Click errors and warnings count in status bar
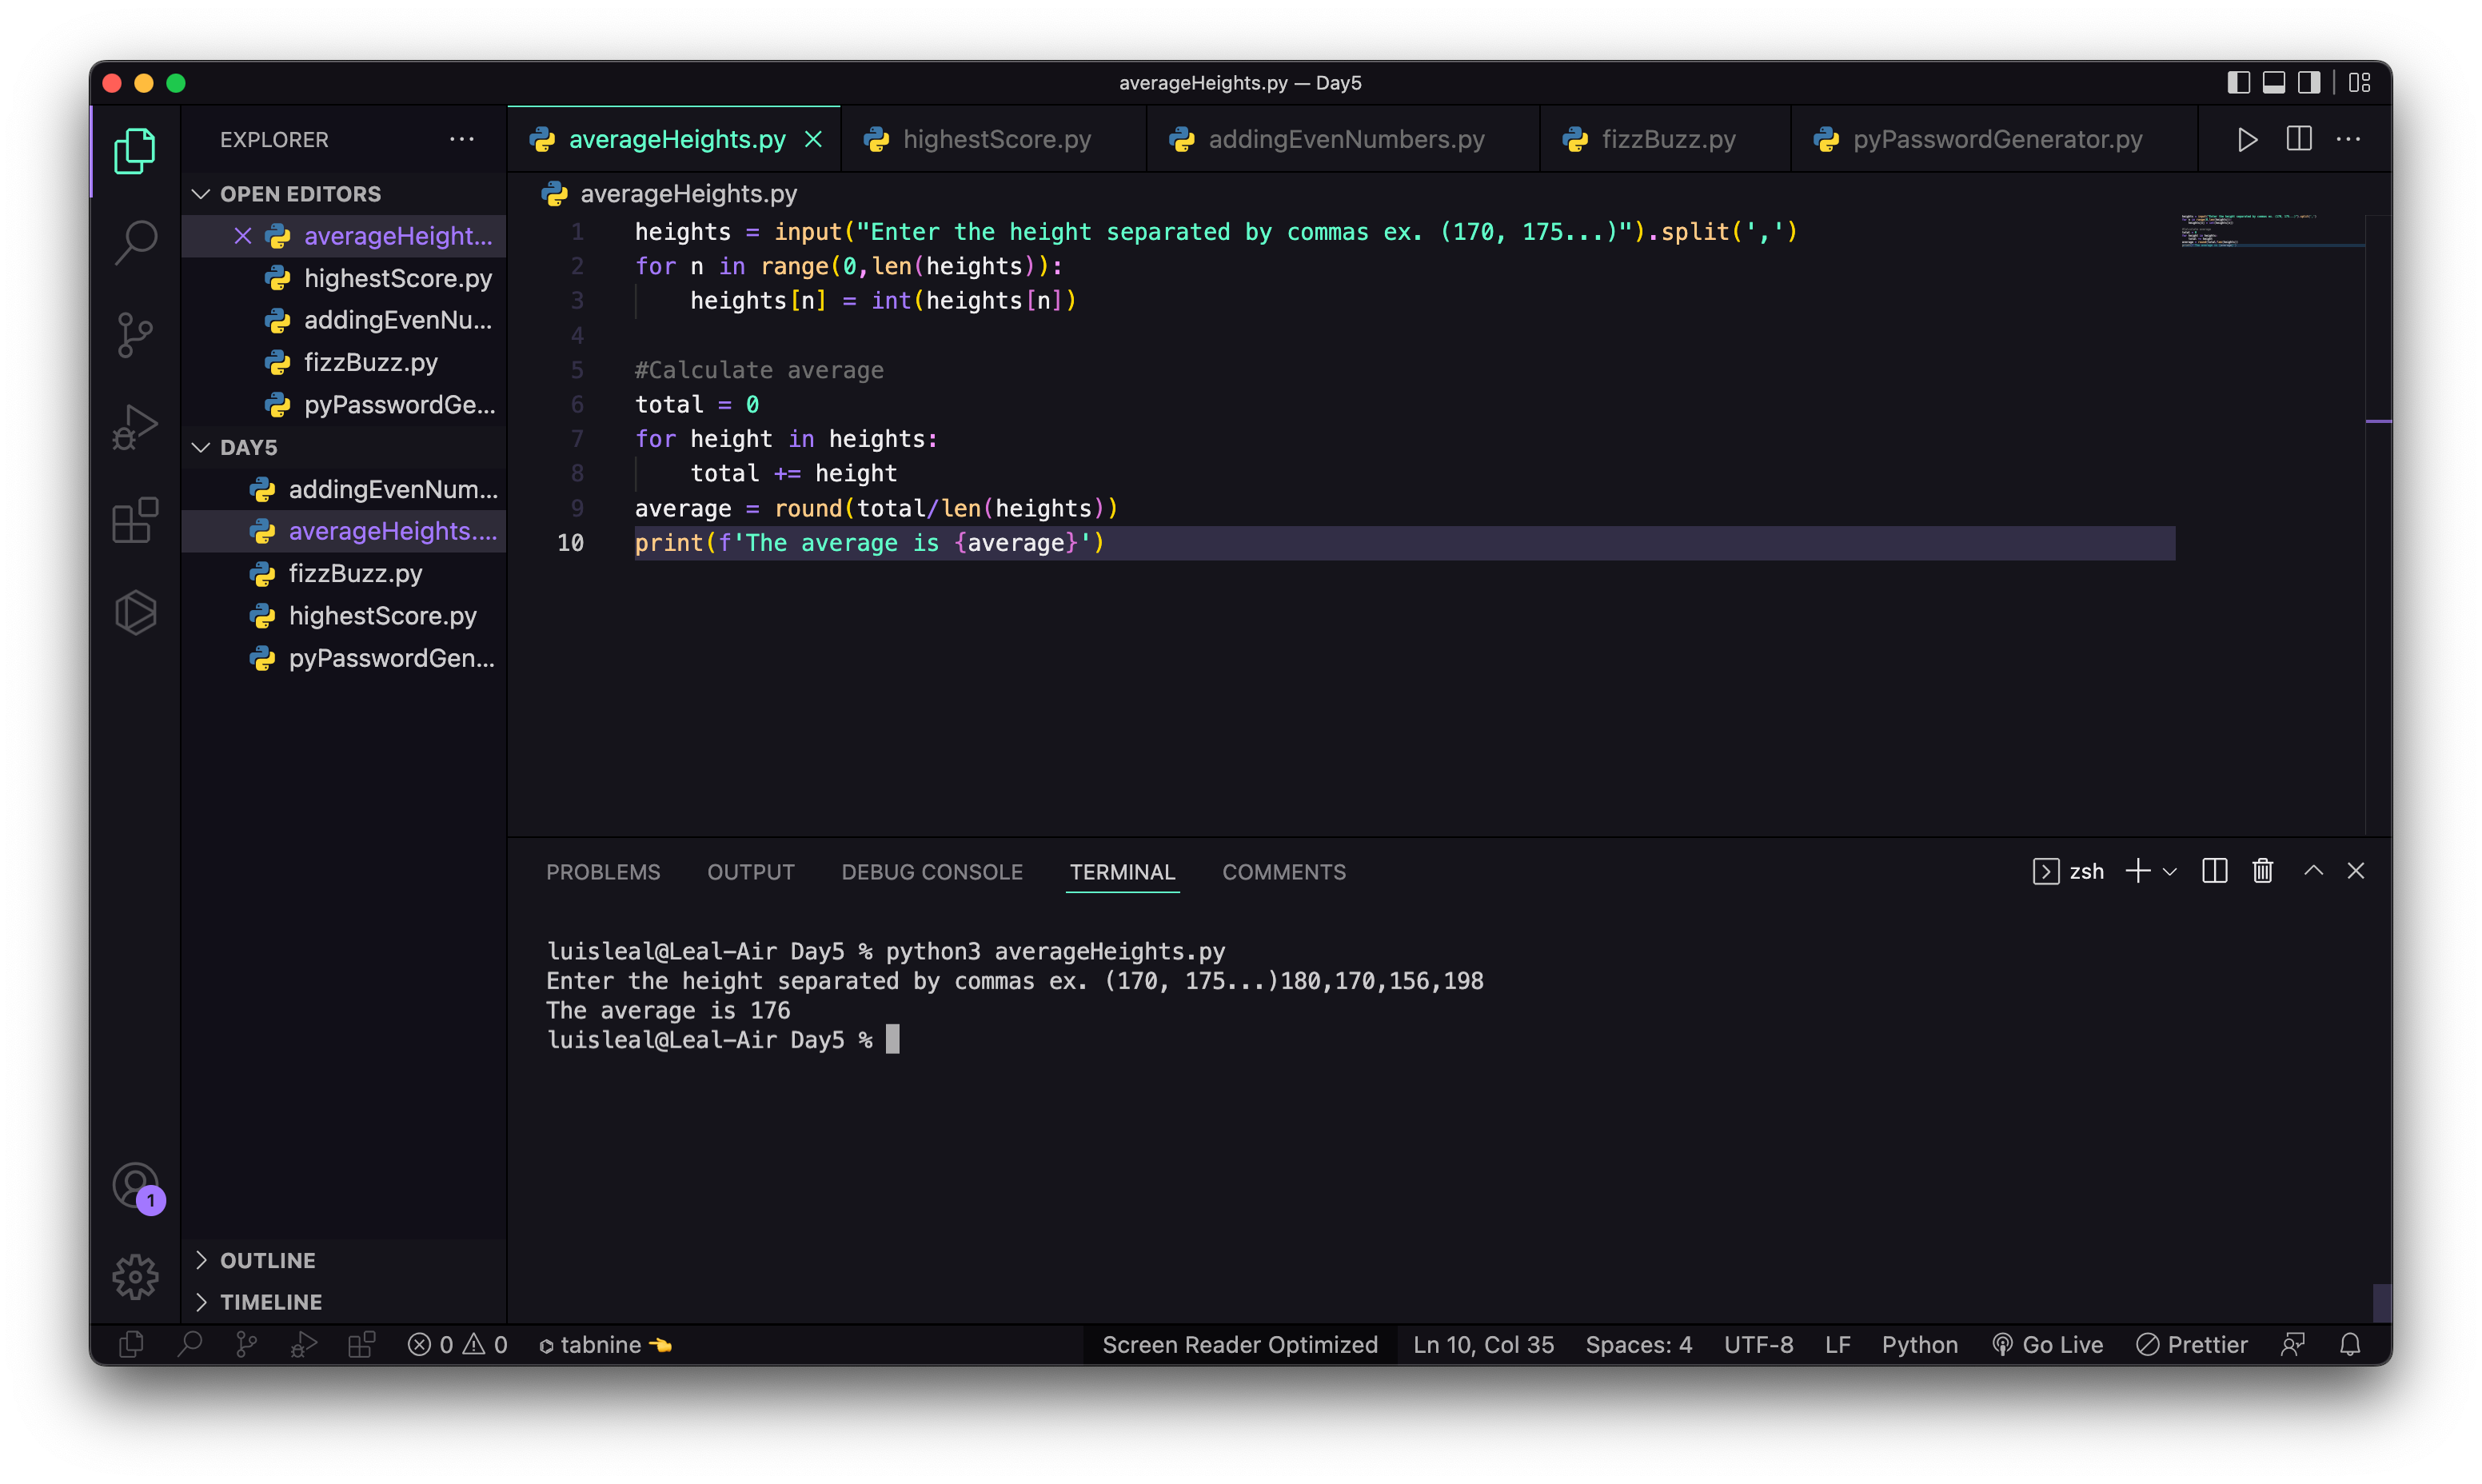Screen dimensions: 2482x1484 point(457,1345)
